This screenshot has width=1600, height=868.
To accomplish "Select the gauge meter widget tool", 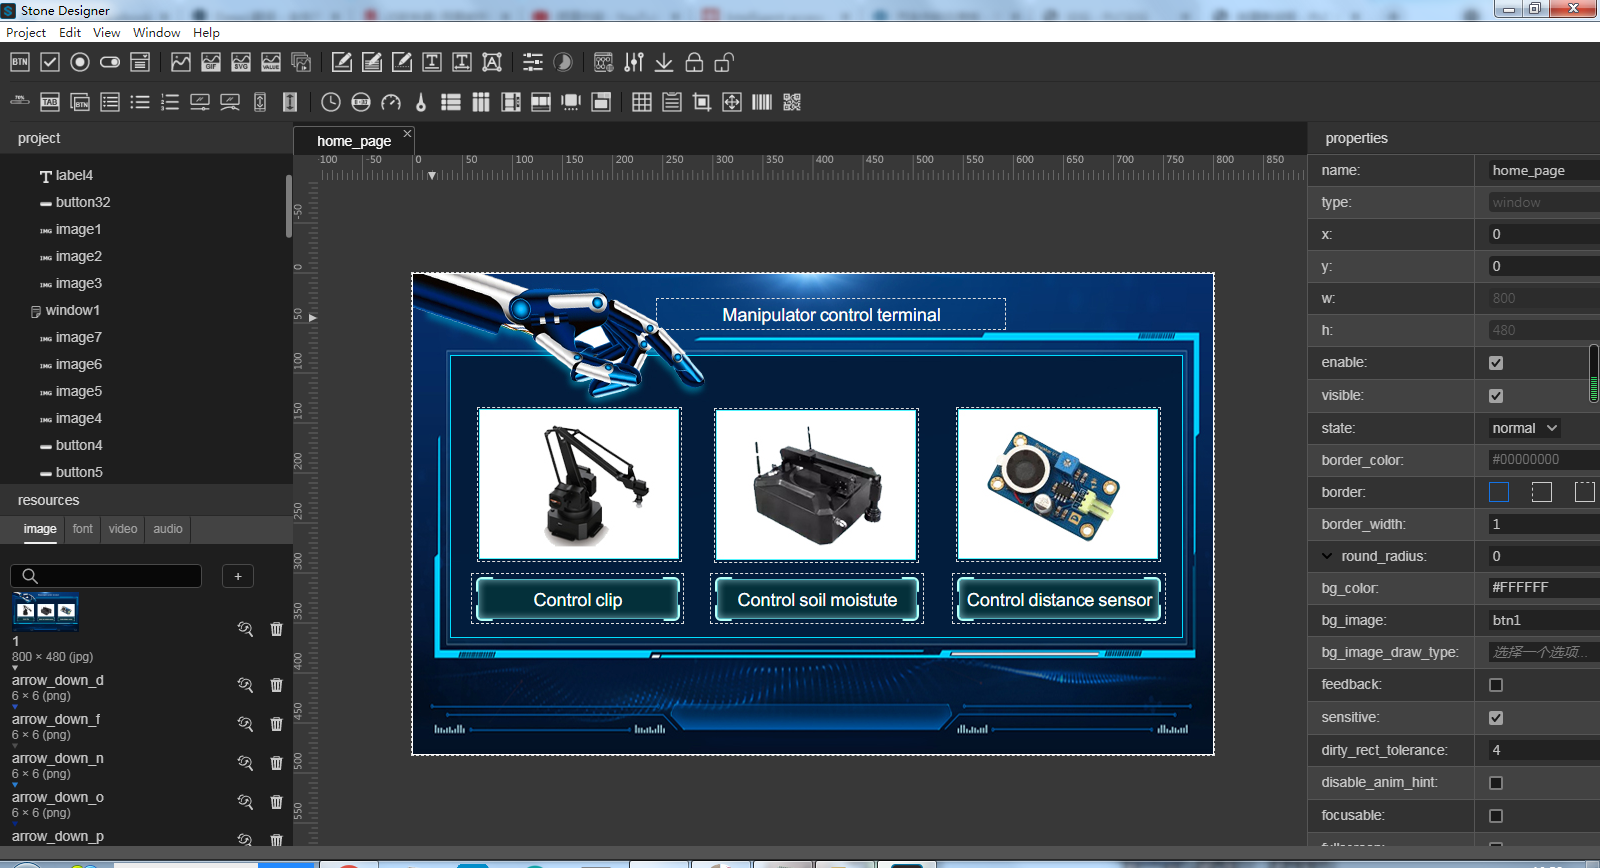I will [x=391, y=102].
